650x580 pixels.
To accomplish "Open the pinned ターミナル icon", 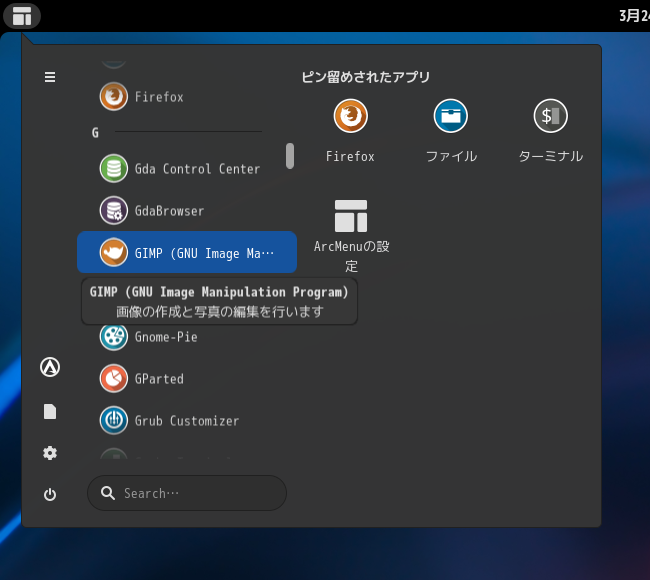I will click(x=551, y=116).
